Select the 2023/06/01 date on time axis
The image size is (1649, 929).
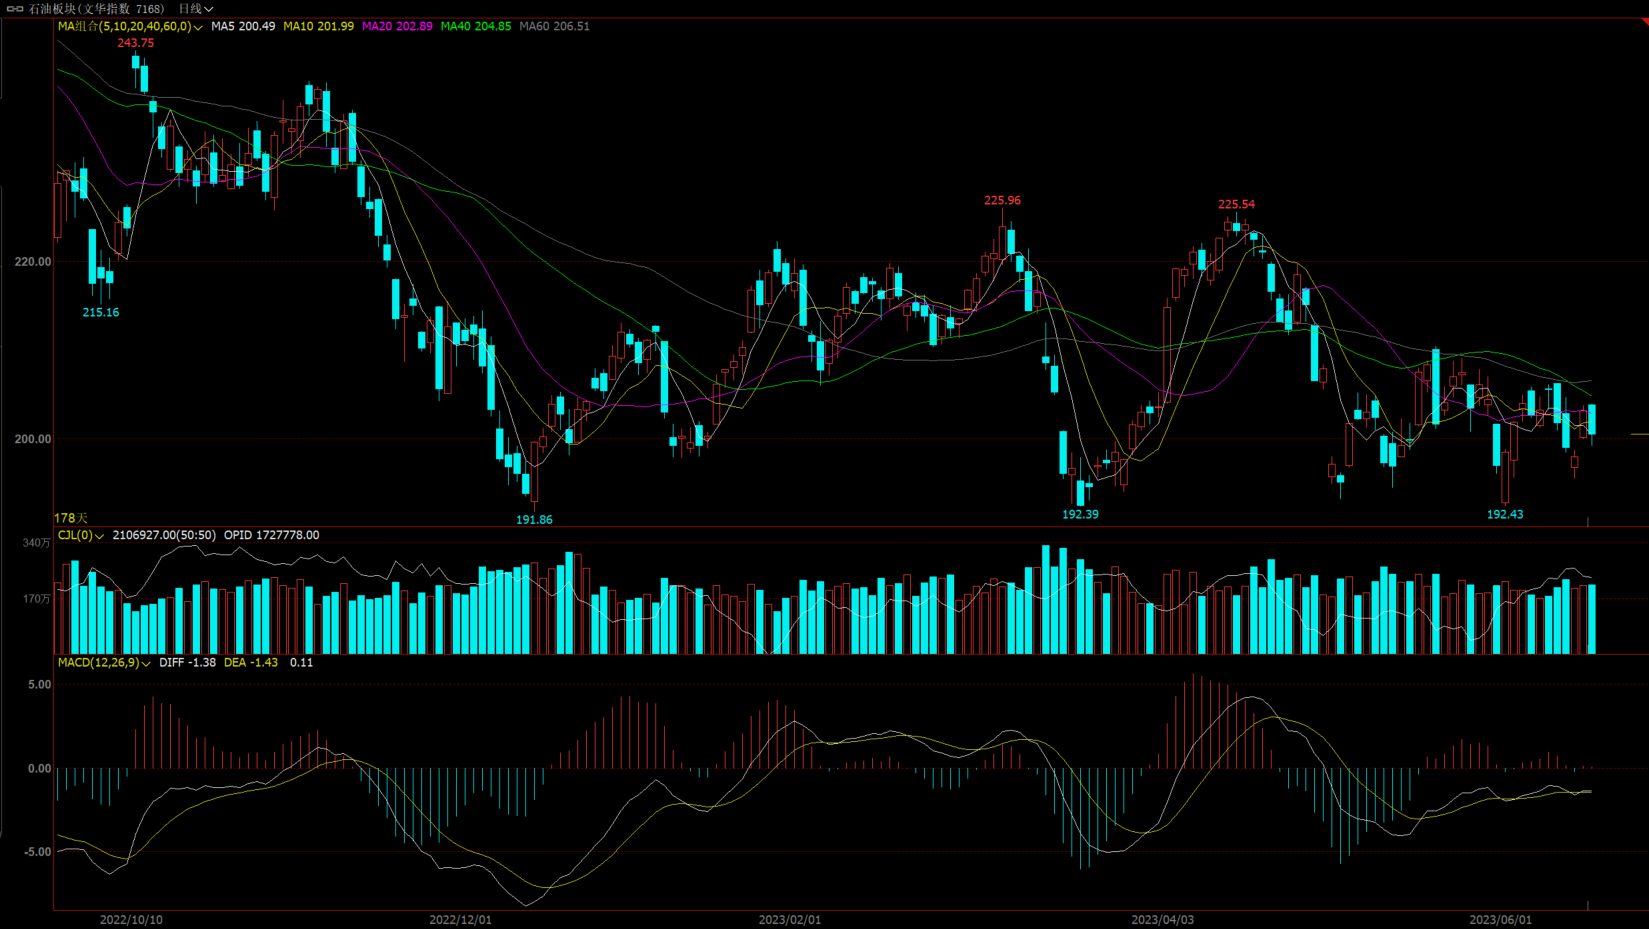1500,920
